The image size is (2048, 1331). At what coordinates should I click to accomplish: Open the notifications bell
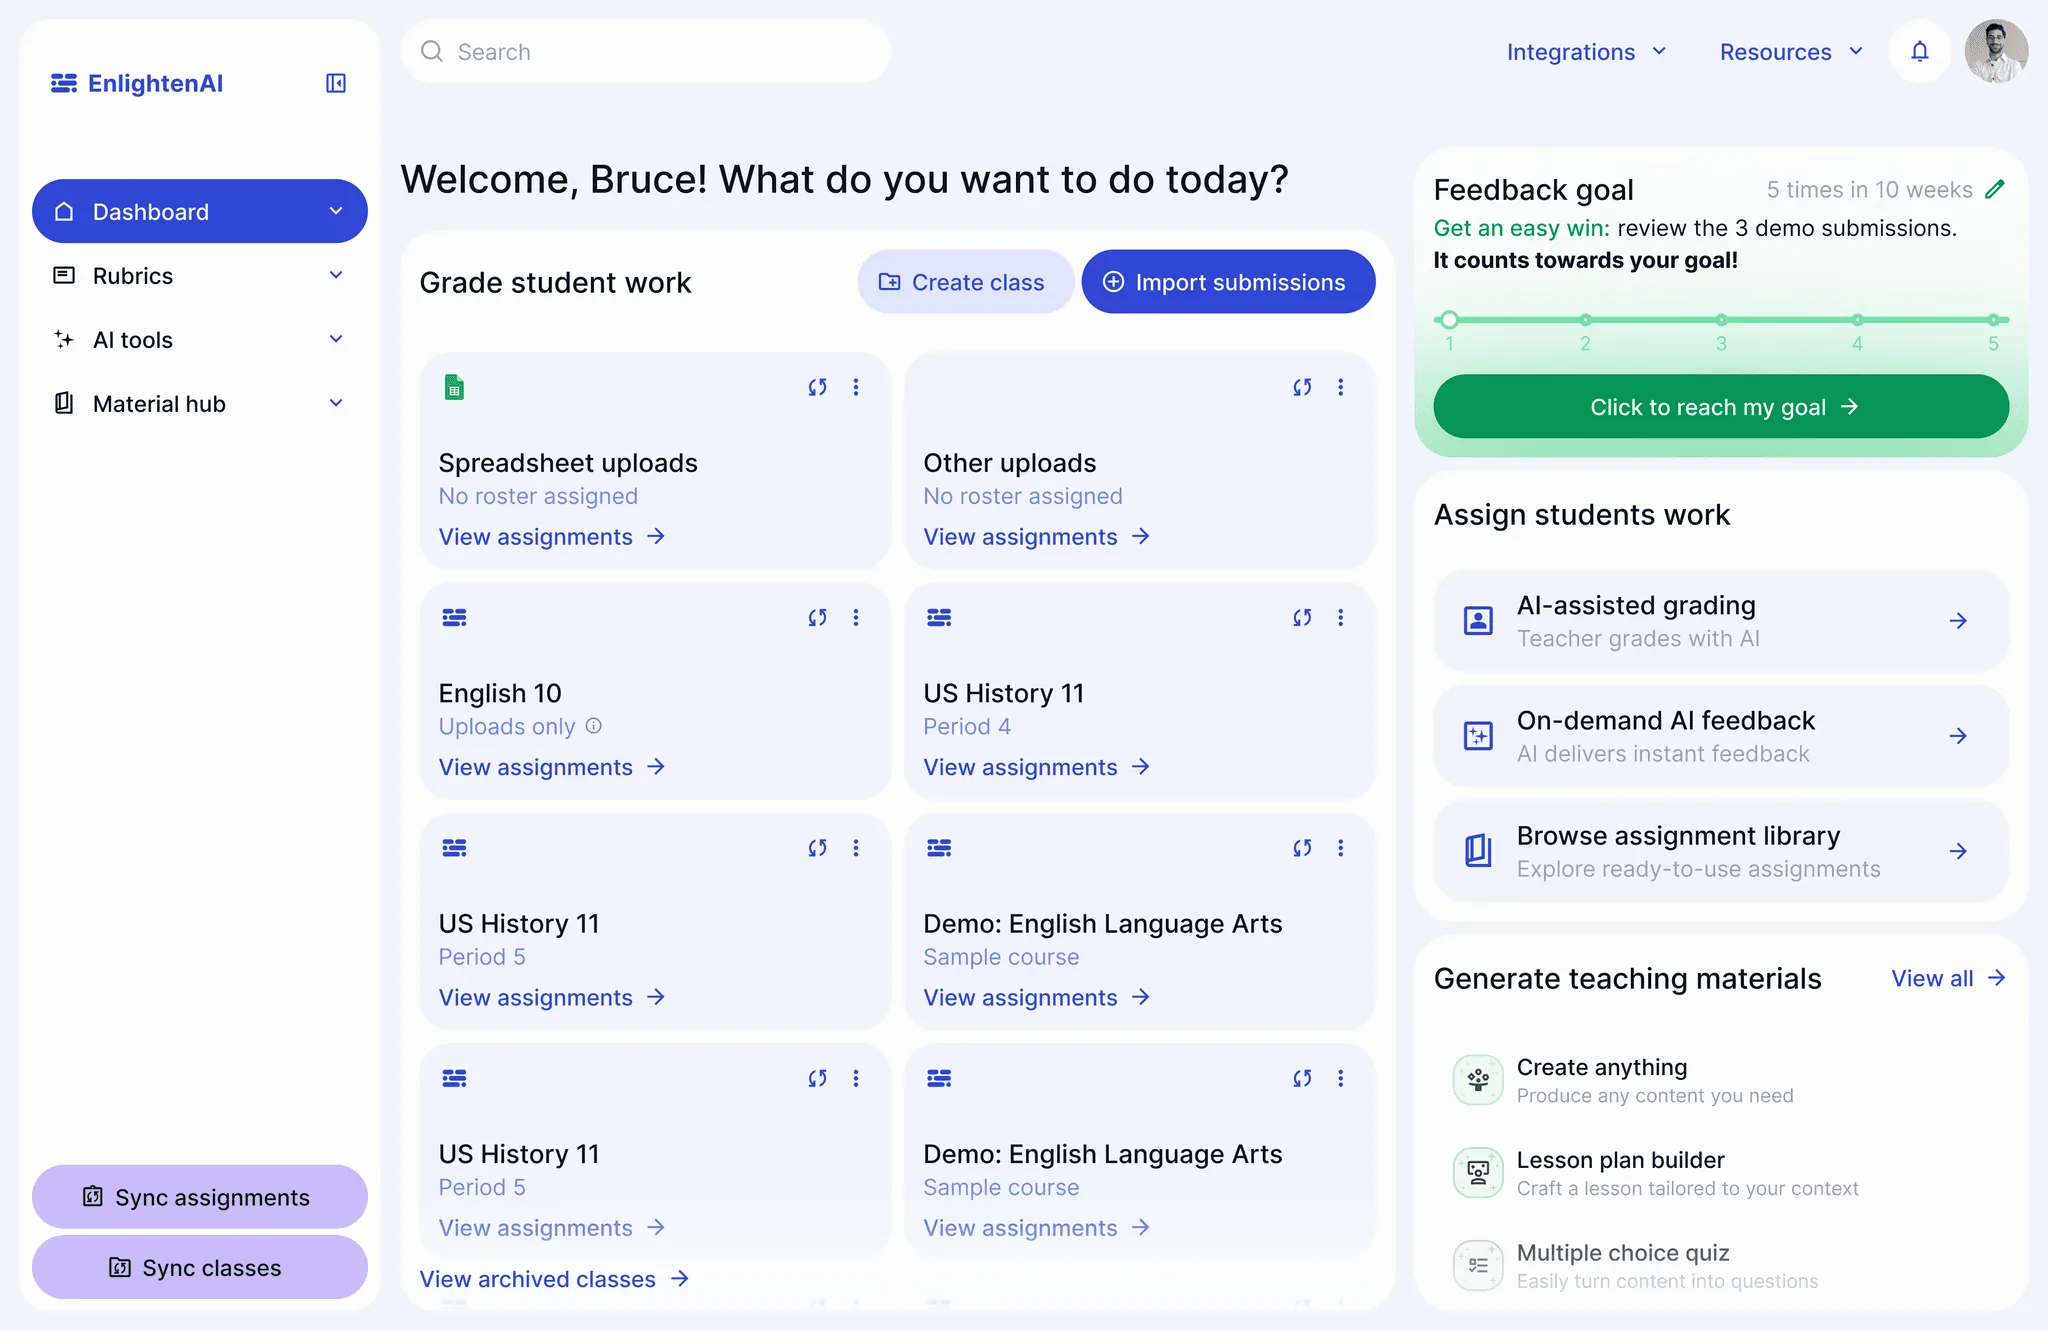tap(1919, 51)
